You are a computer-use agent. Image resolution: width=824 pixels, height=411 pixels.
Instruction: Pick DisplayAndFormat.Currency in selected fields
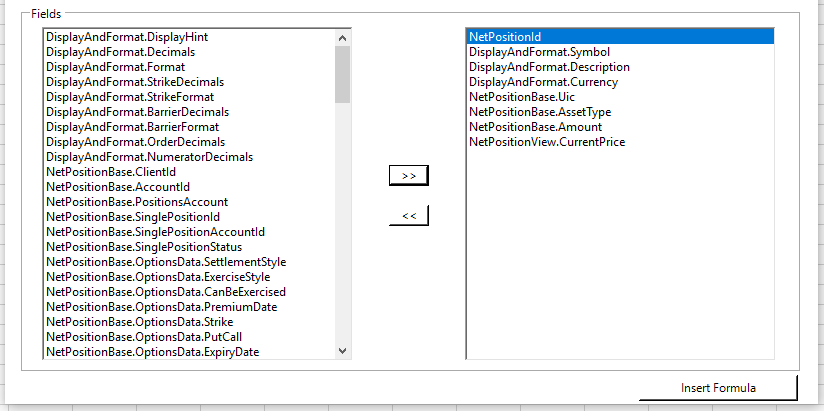coord(543,81)
